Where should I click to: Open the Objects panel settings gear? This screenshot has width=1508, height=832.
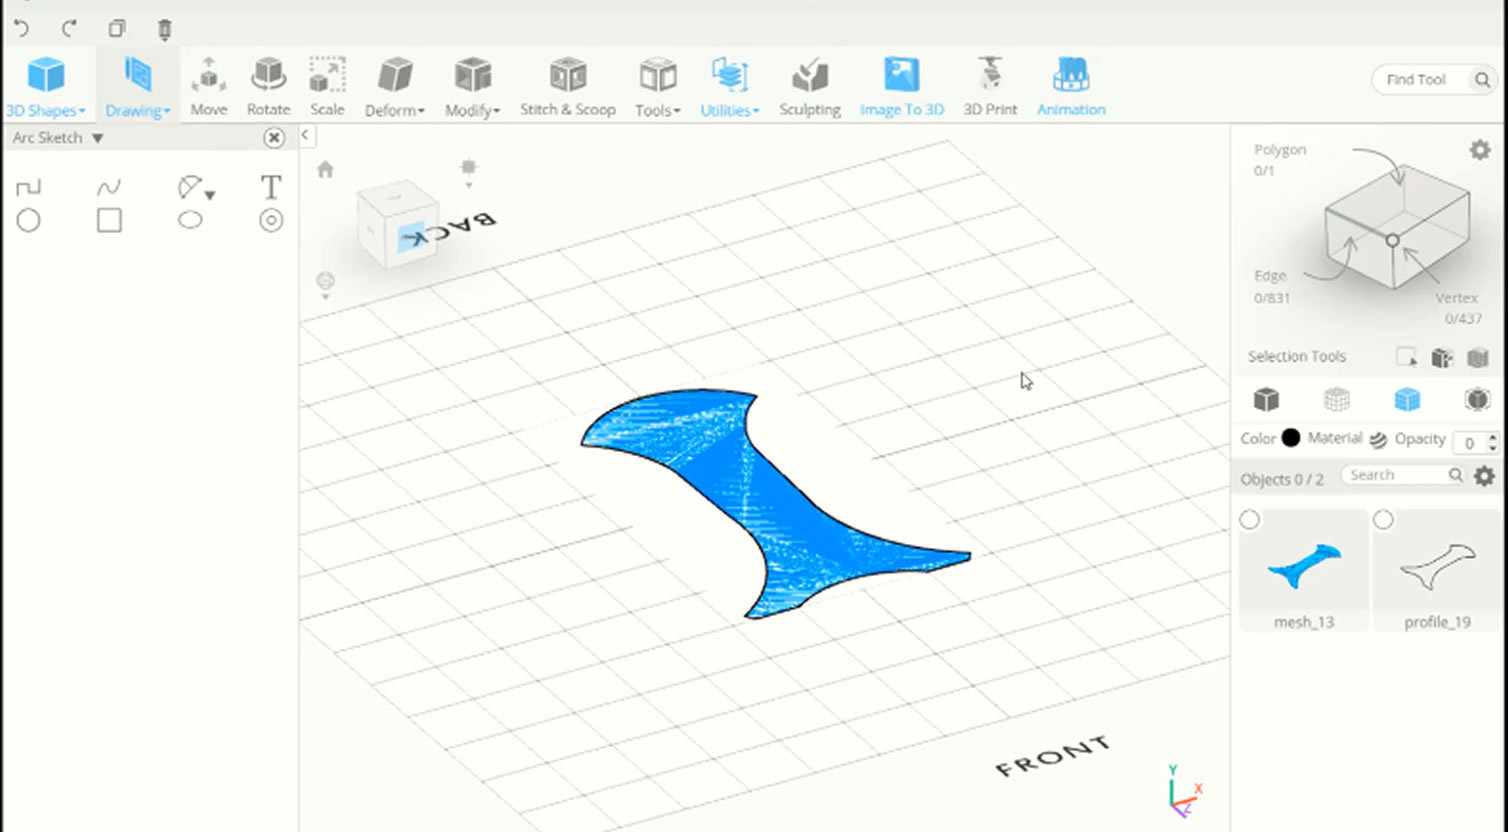pos(1485,476)
